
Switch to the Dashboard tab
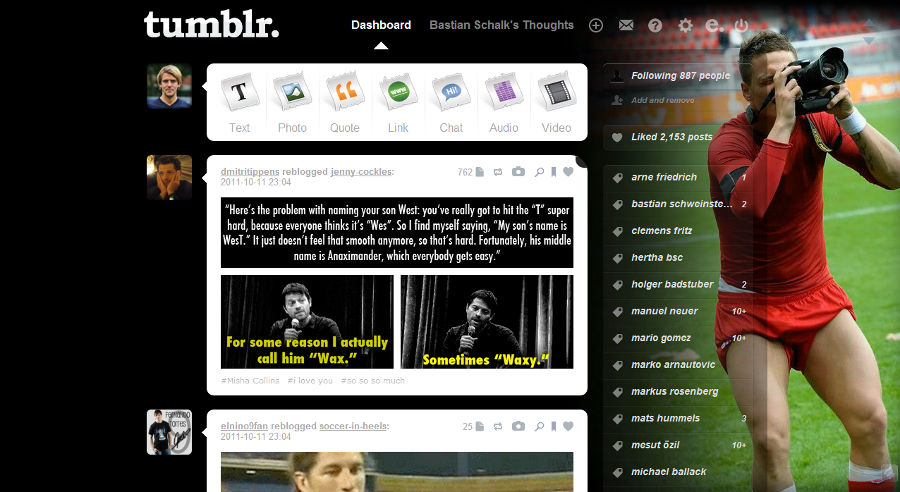(381, 25)
